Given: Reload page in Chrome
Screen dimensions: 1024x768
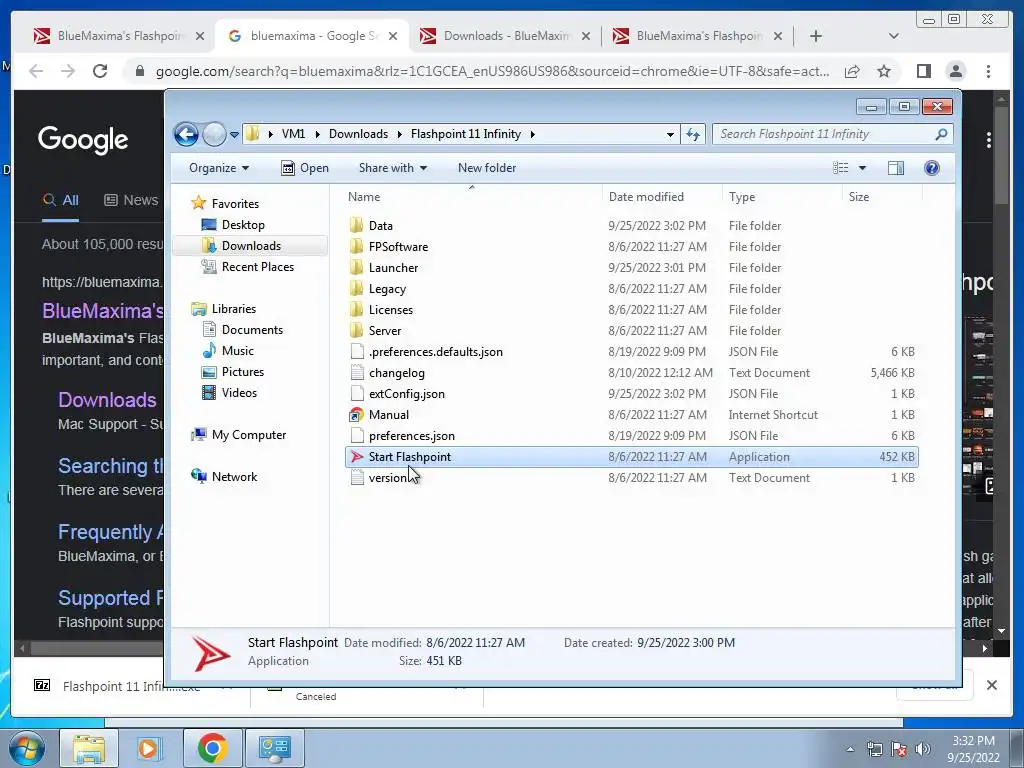Looking at the screenshot, I should (100, 71).
